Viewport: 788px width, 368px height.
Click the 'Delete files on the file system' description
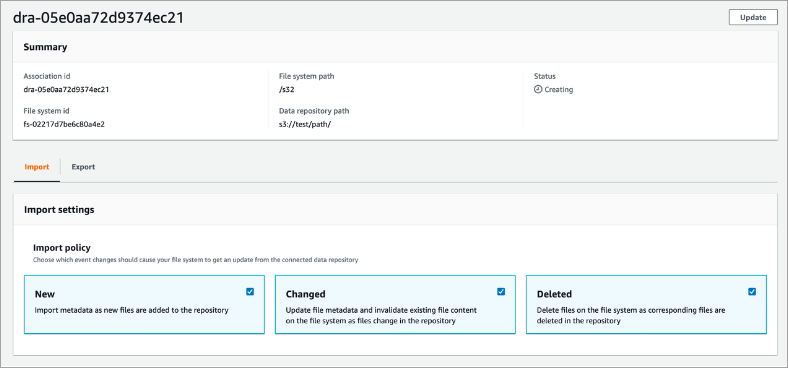631,315
